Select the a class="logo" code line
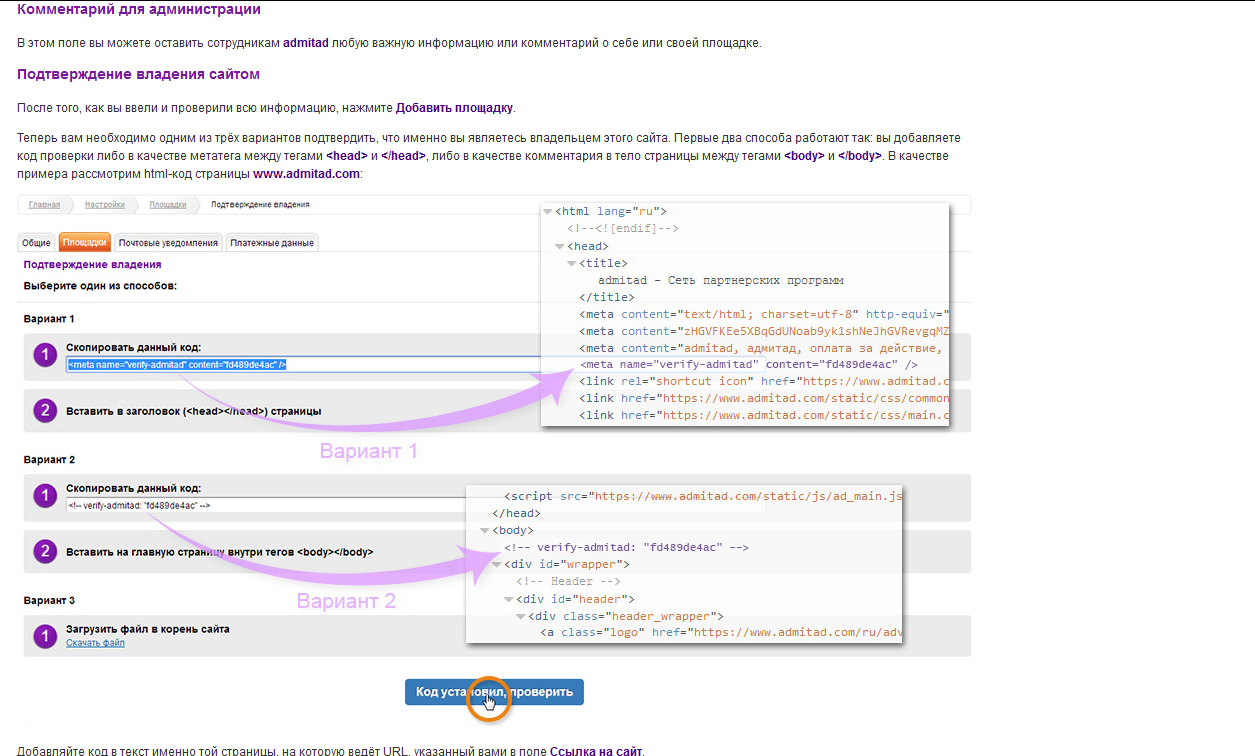Screen dimensions: 1255x756 click(x=722, y=632)
